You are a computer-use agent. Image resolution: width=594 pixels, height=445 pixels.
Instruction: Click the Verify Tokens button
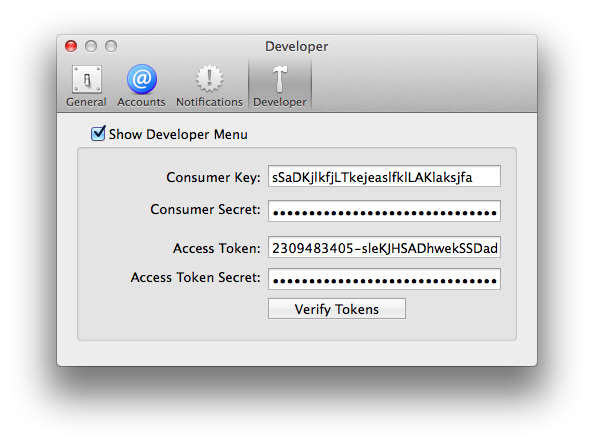[337, 309]
